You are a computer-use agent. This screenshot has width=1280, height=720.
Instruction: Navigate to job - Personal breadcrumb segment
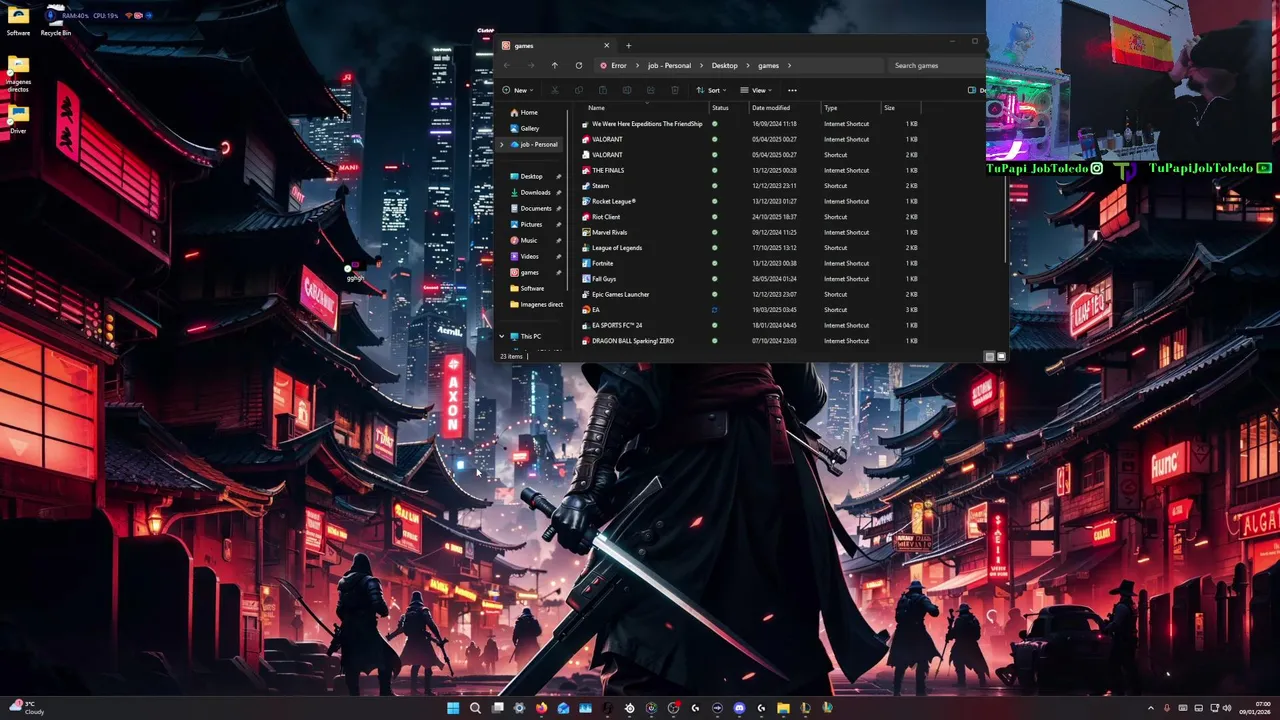(x=669, y=66)
